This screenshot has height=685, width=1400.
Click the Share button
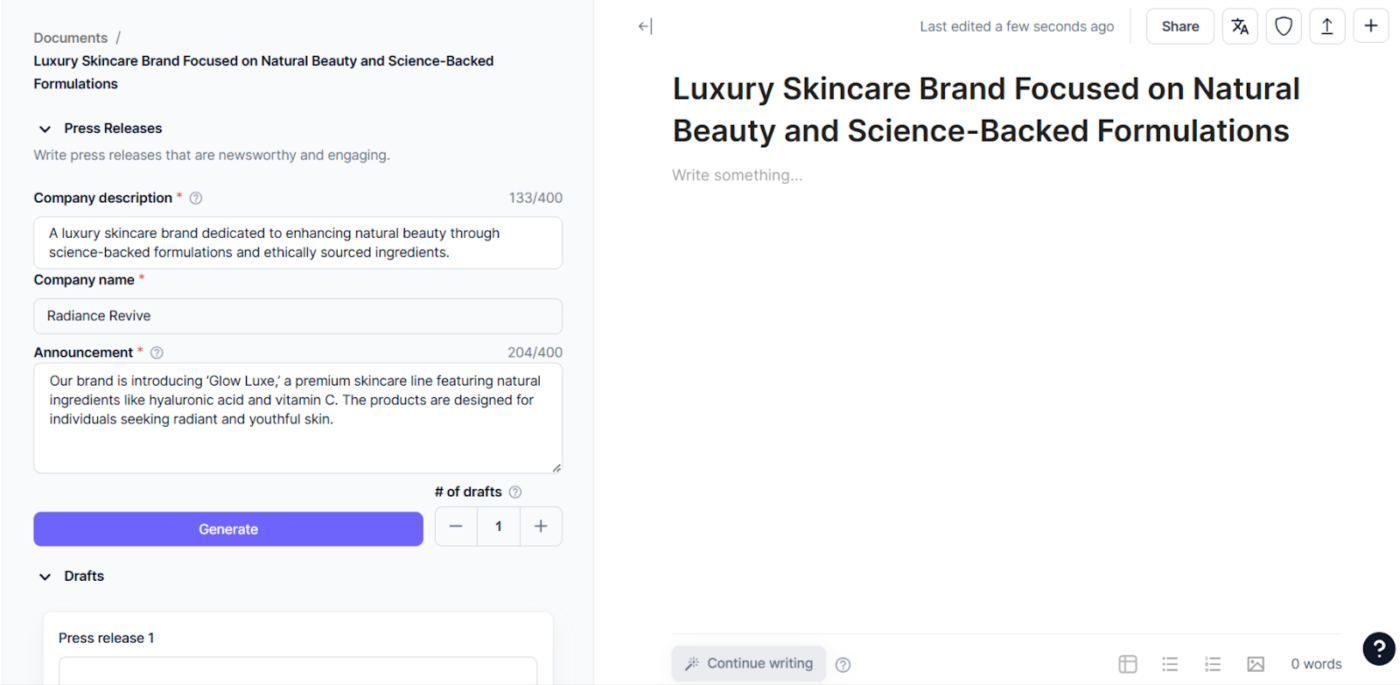tap(1180, 27)
